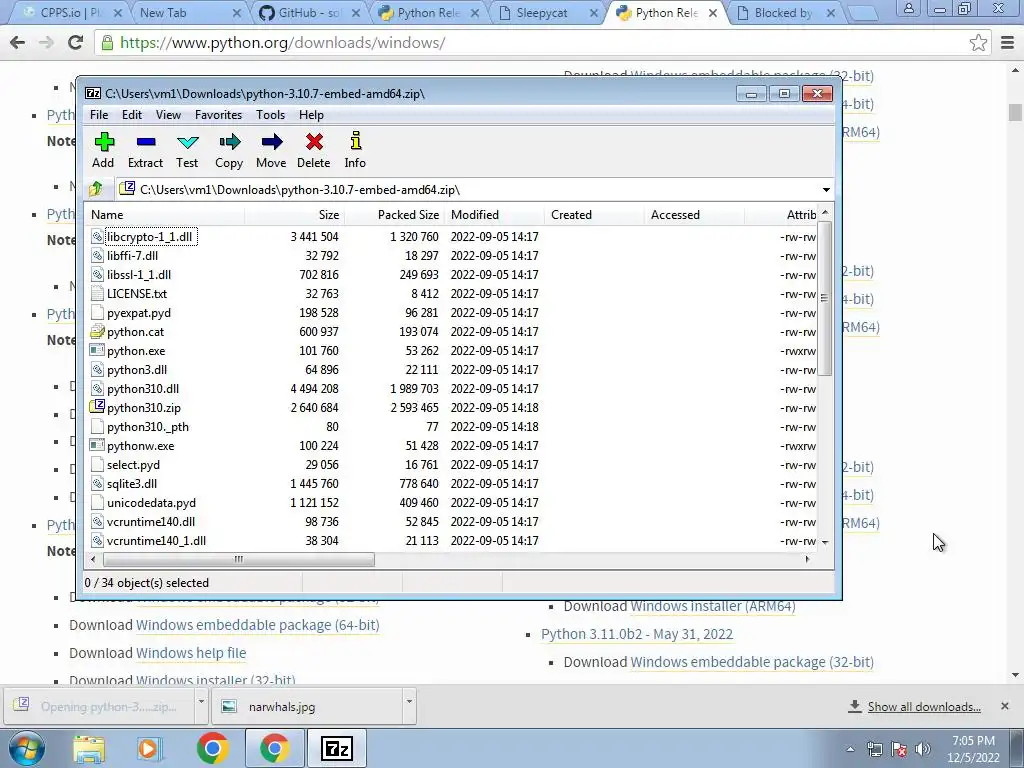Switch to 7-Zip taskbar button
Viewport: 1024px width, 768px height.
tap(337, 748)
